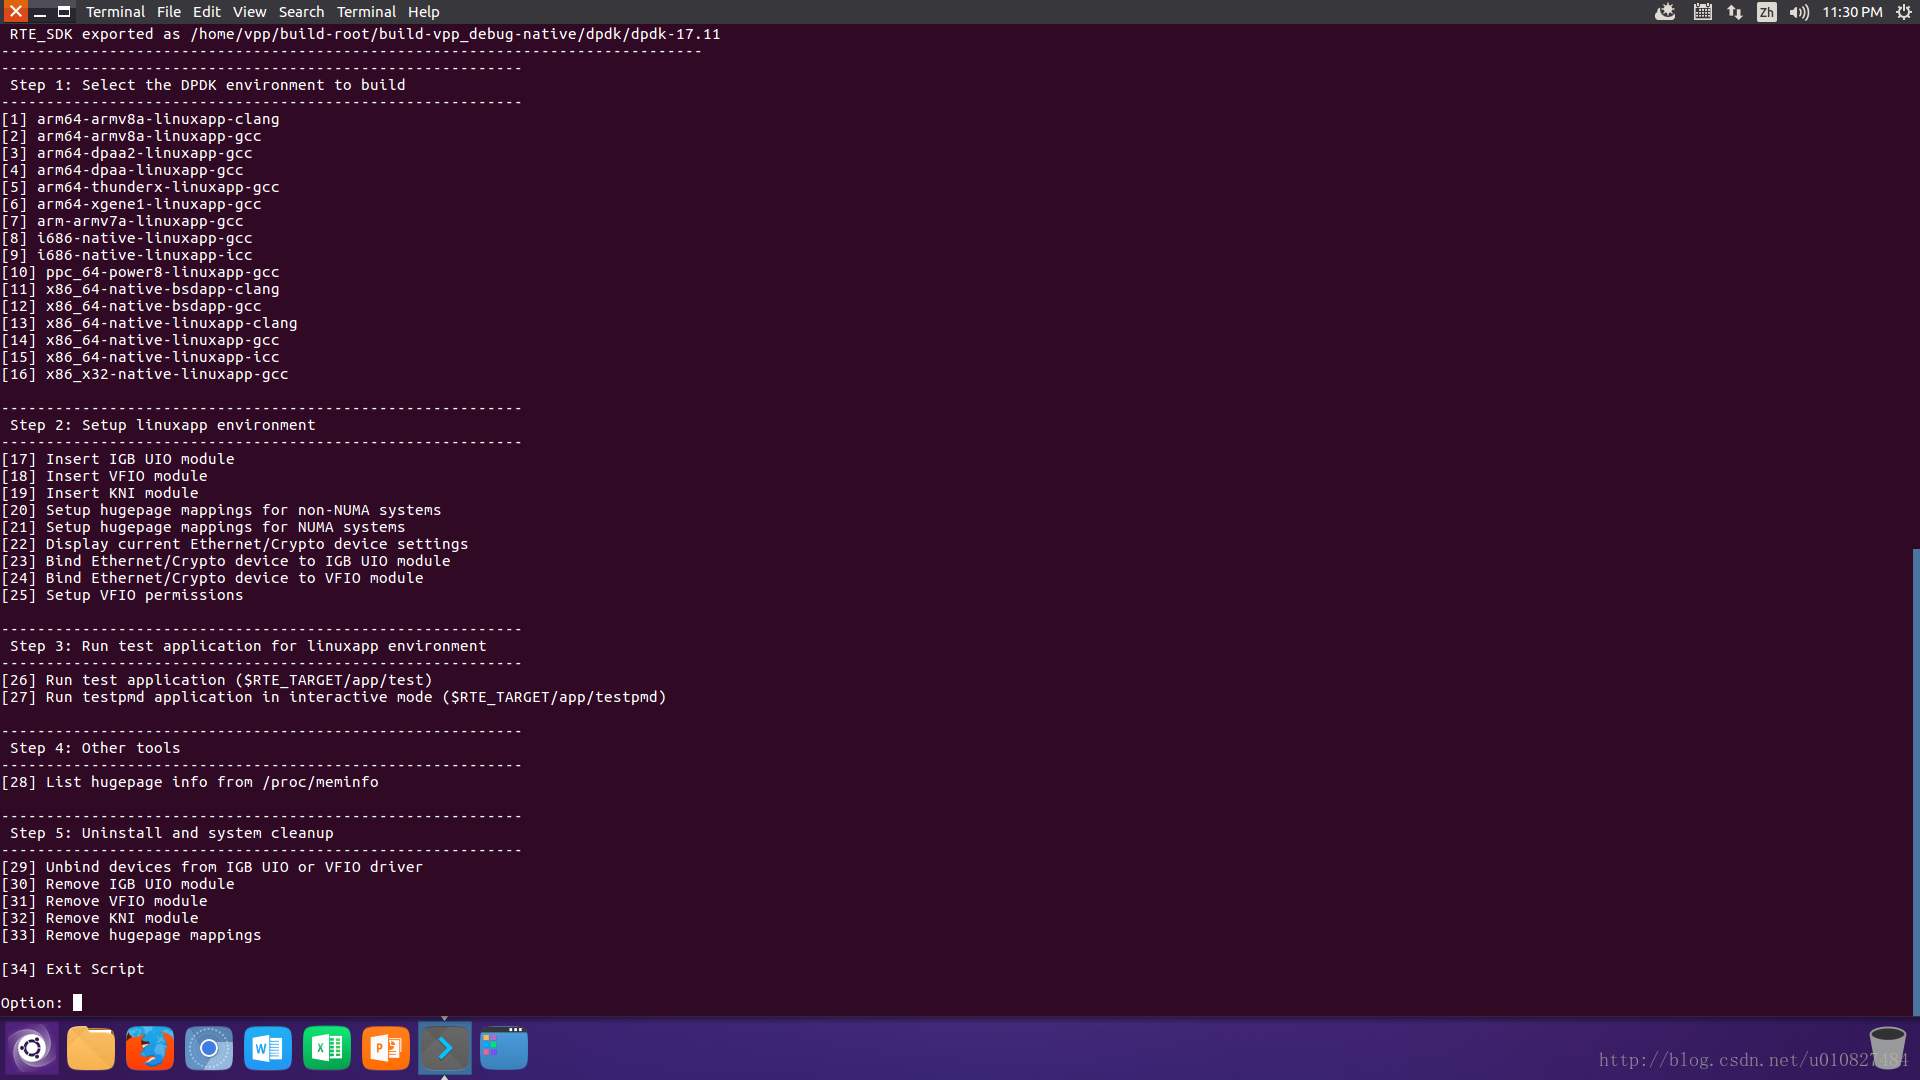This screenshot has width=1920, height=1080.
Task: Launch Firefox from the dock
Action: [x=150, y=1048]
